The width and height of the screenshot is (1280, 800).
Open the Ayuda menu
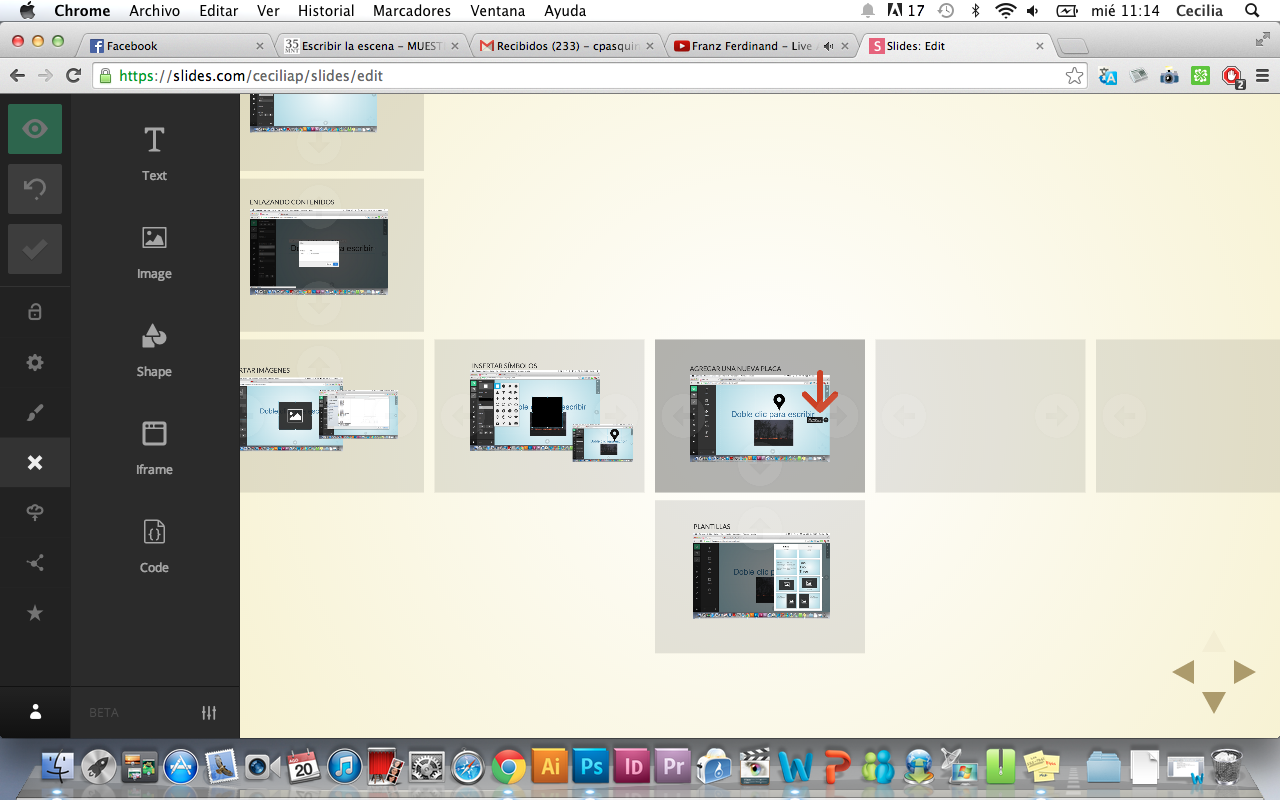565,11
